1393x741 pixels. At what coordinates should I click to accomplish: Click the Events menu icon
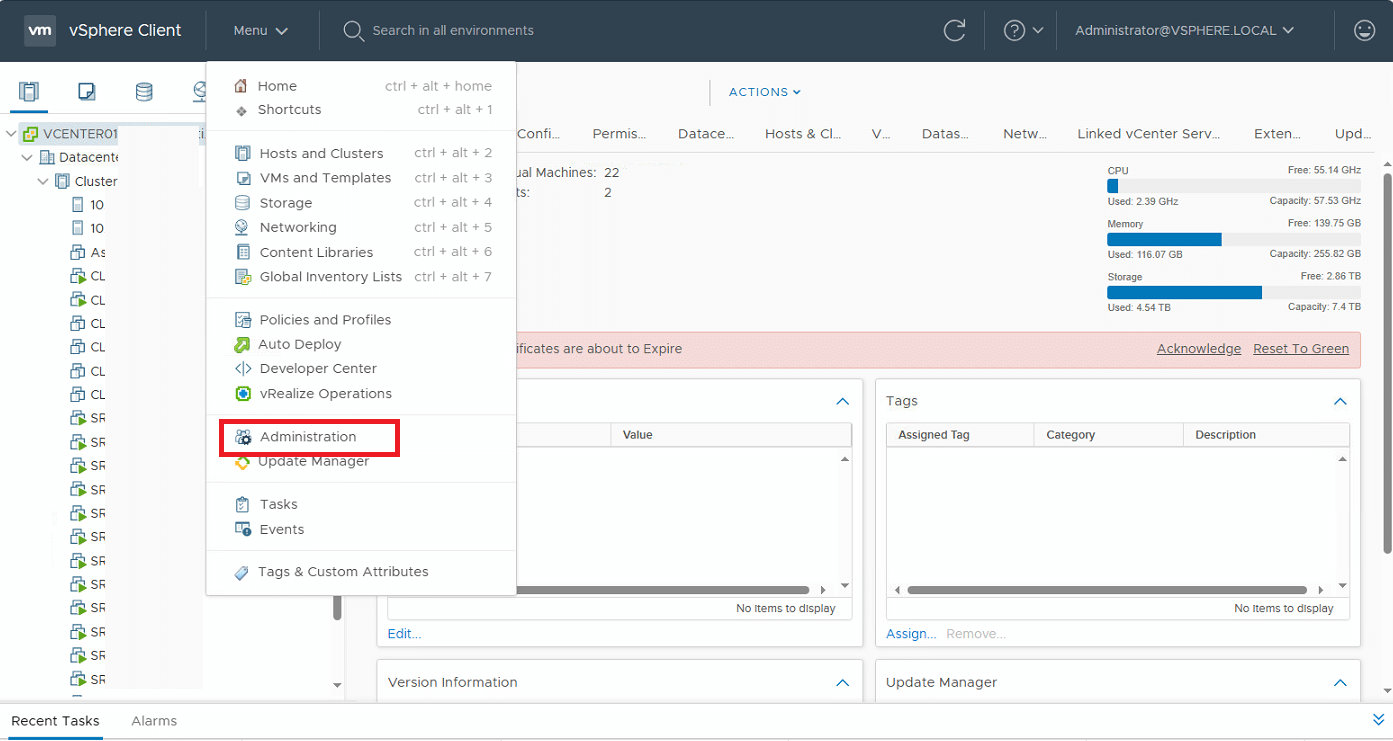point(242,529)
